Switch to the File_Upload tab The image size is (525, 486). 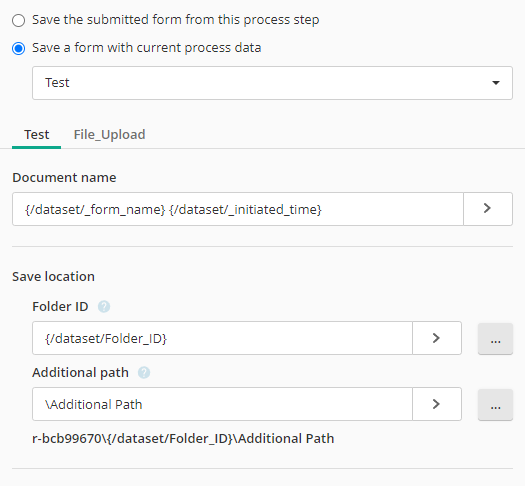pos(109,135)
